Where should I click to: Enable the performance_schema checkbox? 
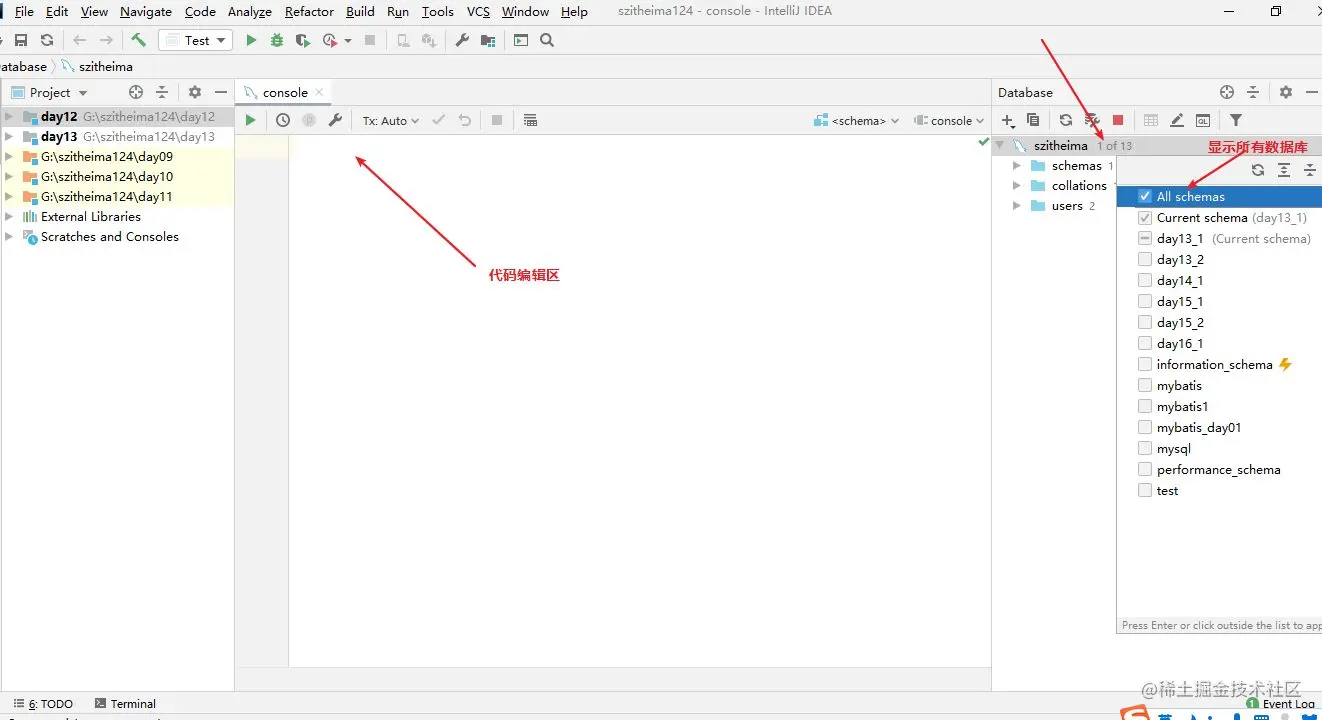point(1145,470)
